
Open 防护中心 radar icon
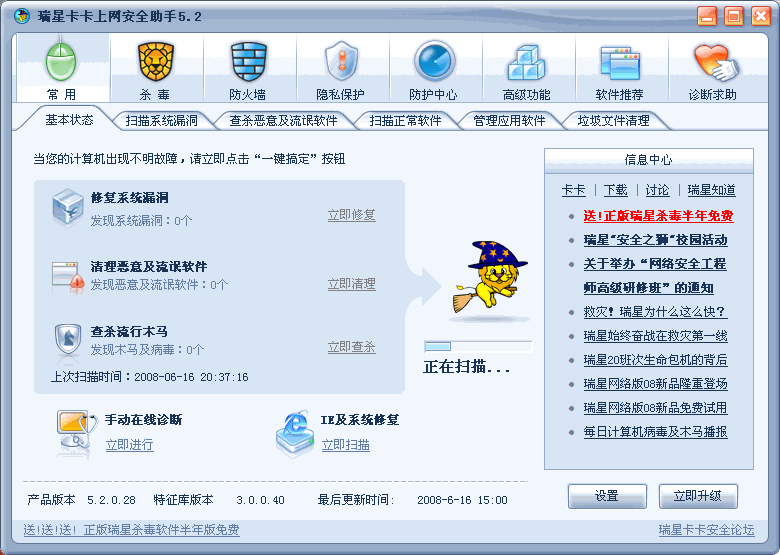[434, 62]
